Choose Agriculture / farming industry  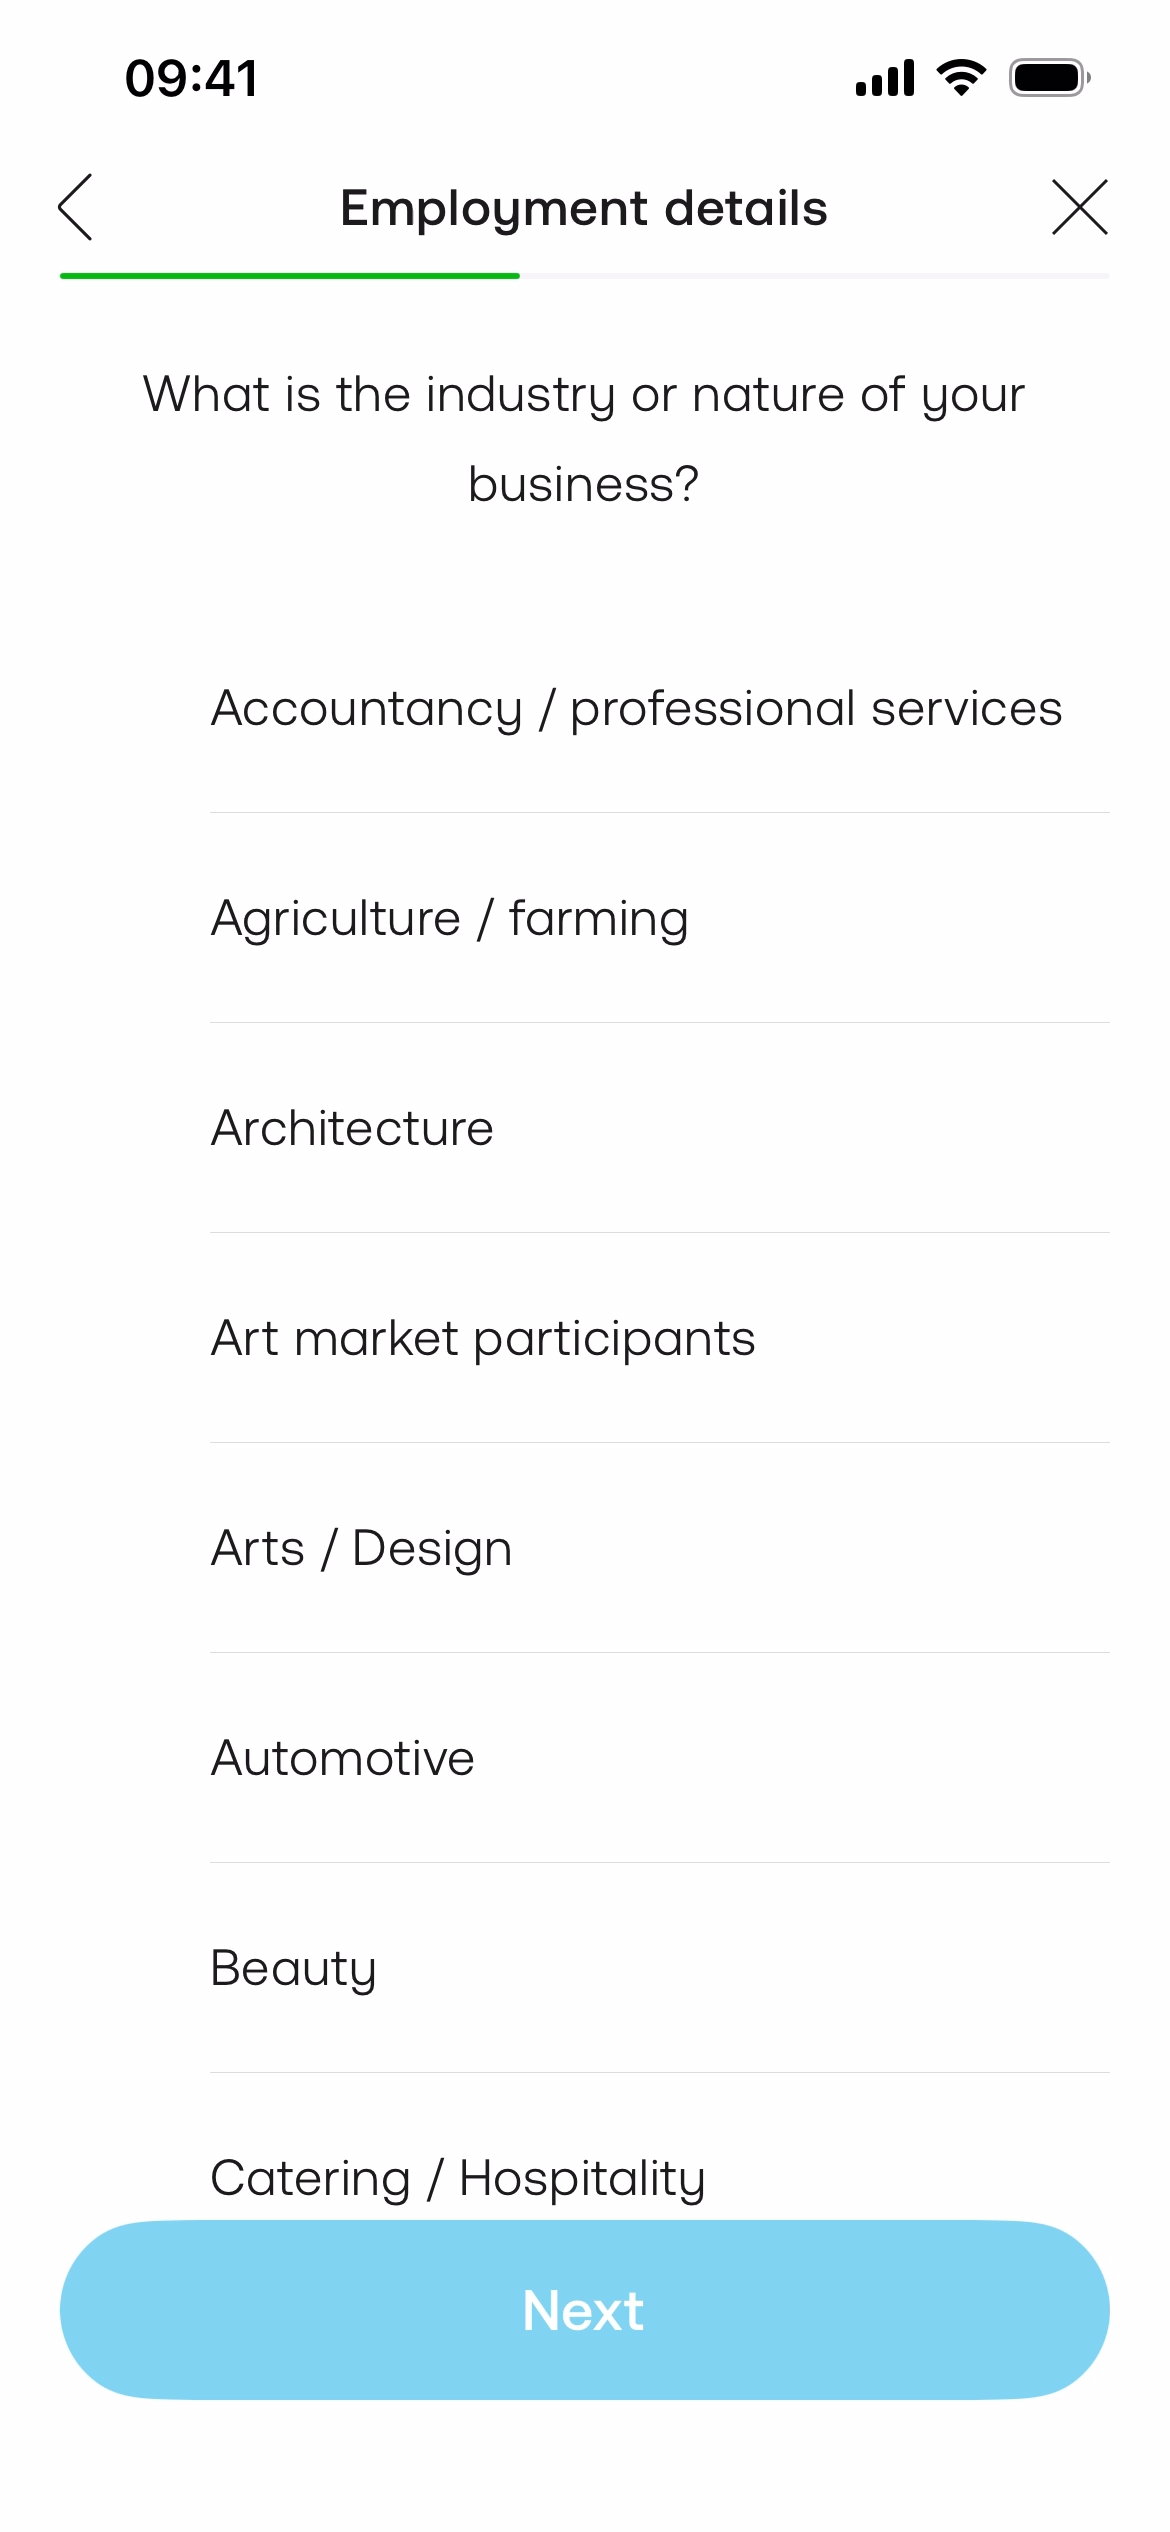[450, 918]
